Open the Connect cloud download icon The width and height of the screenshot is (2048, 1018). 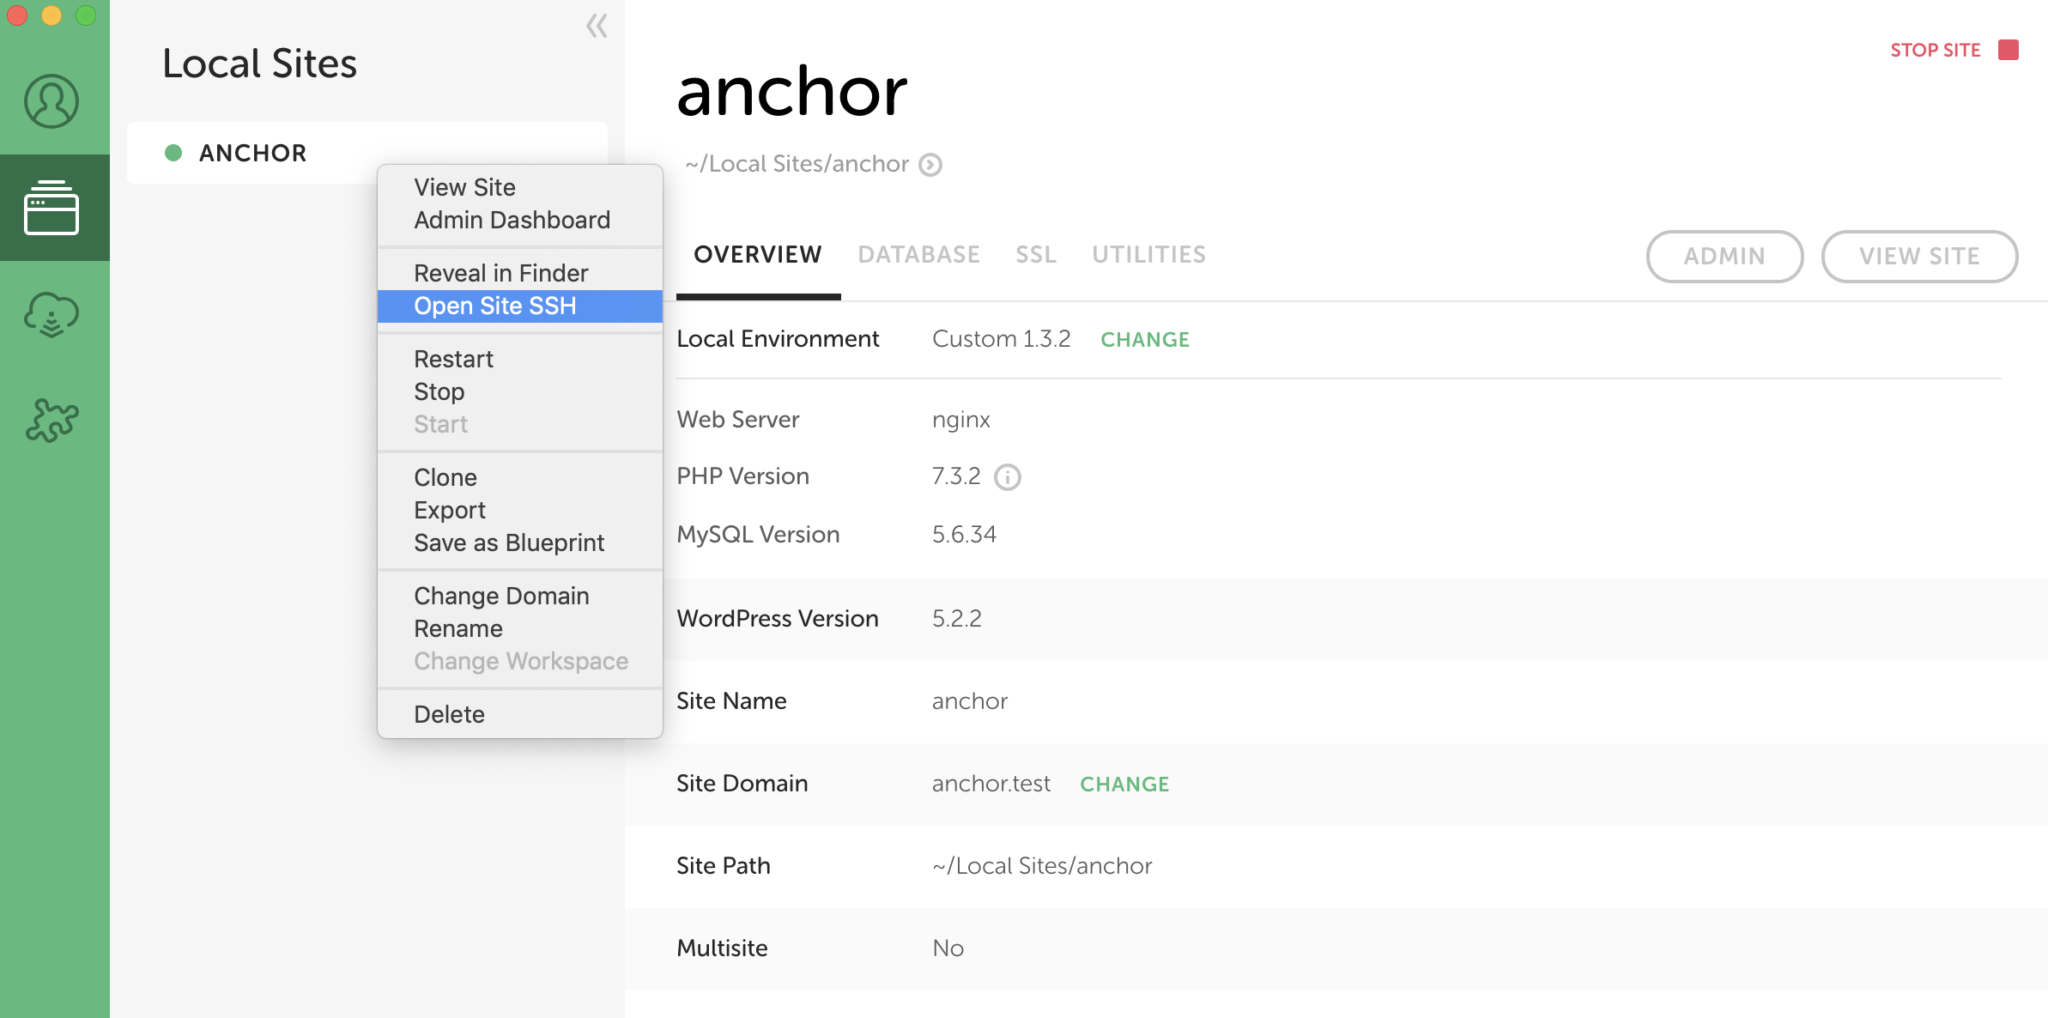[52, 315]
